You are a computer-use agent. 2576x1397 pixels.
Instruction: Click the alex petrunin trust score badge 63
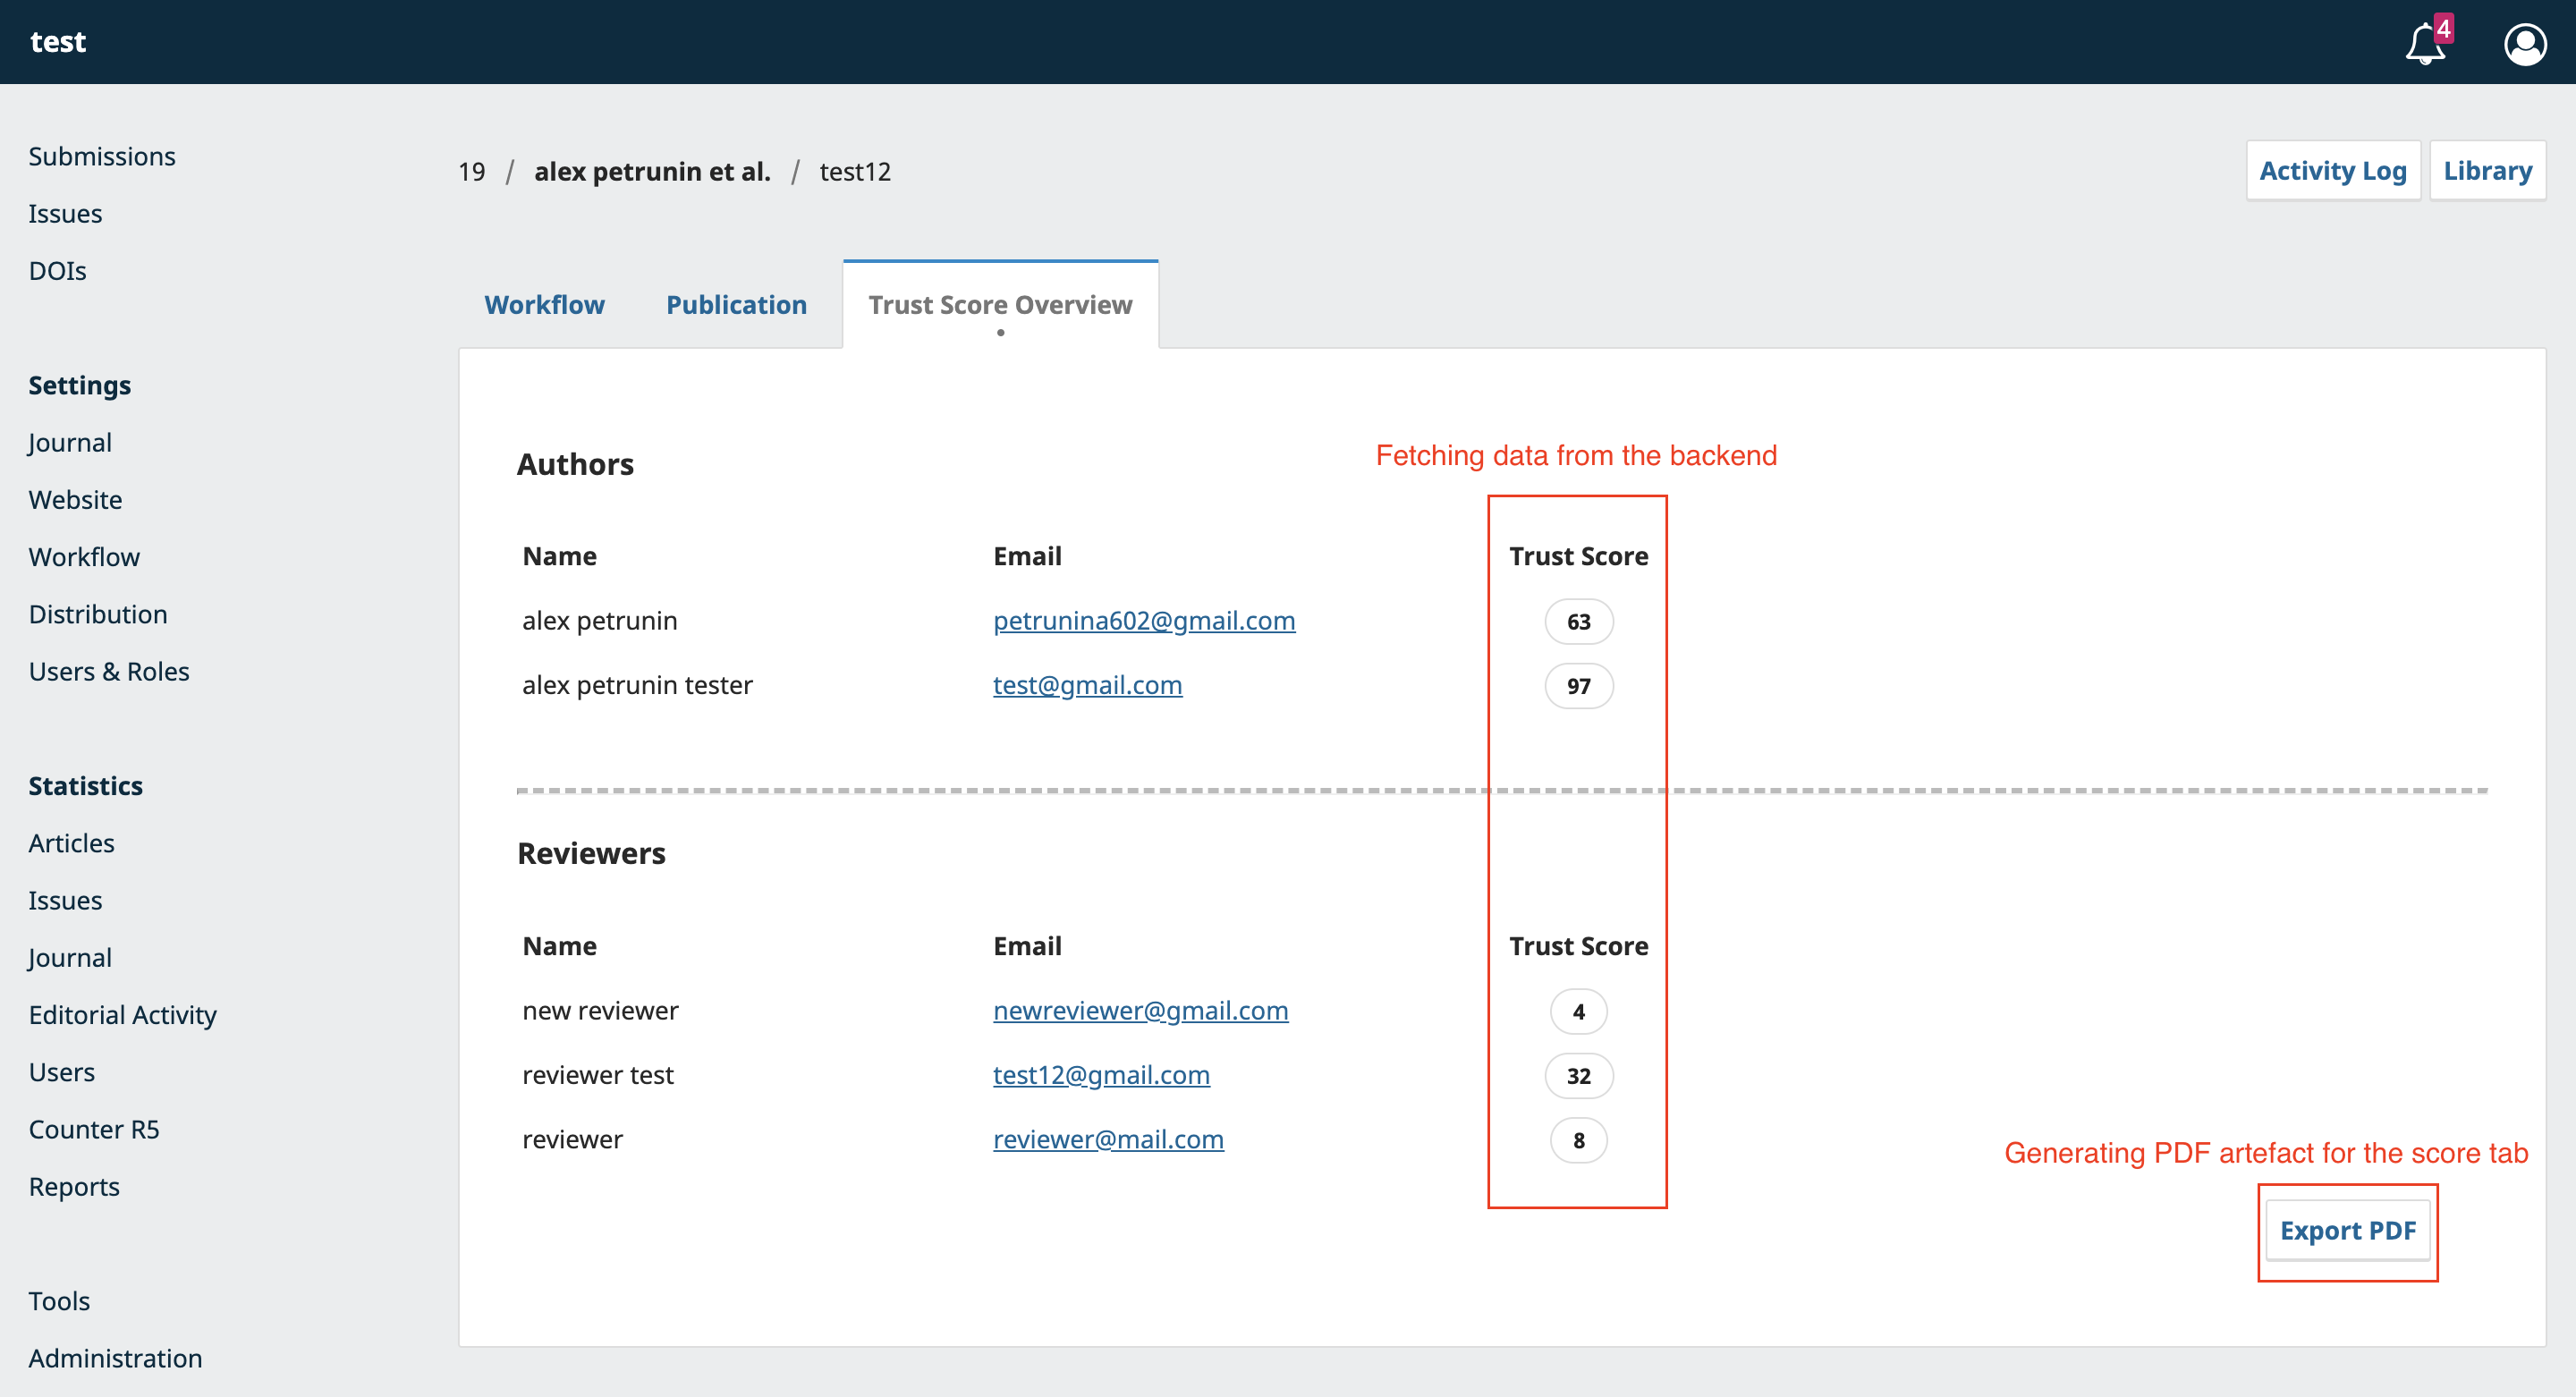coord(1578,622)
